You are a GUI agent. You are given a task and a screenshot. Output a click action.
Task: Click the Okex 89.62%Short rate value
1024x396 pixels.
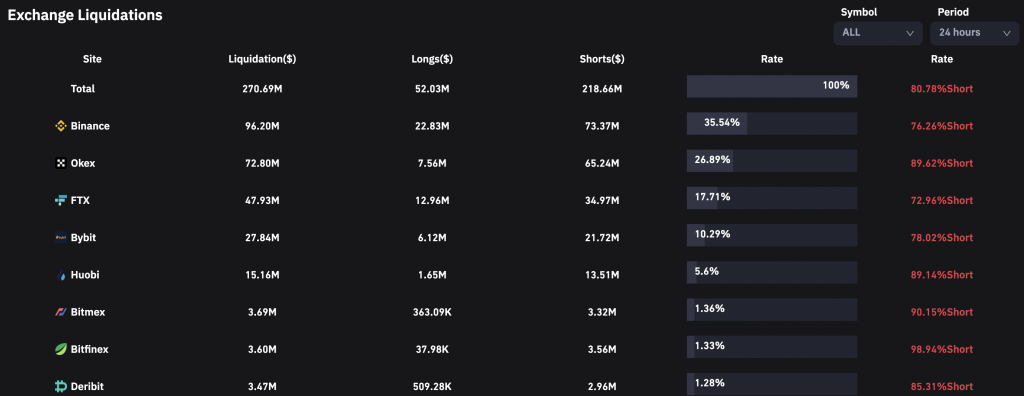pos(942,163)
